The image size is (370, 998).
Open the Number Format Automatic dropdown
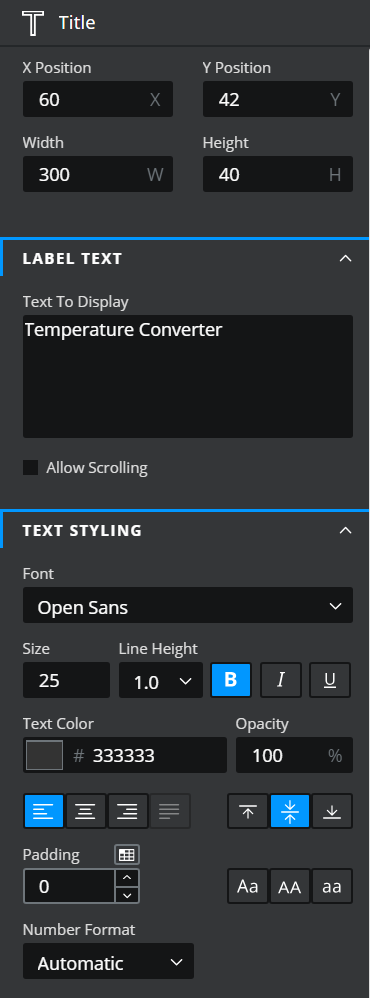click(108, 961)
